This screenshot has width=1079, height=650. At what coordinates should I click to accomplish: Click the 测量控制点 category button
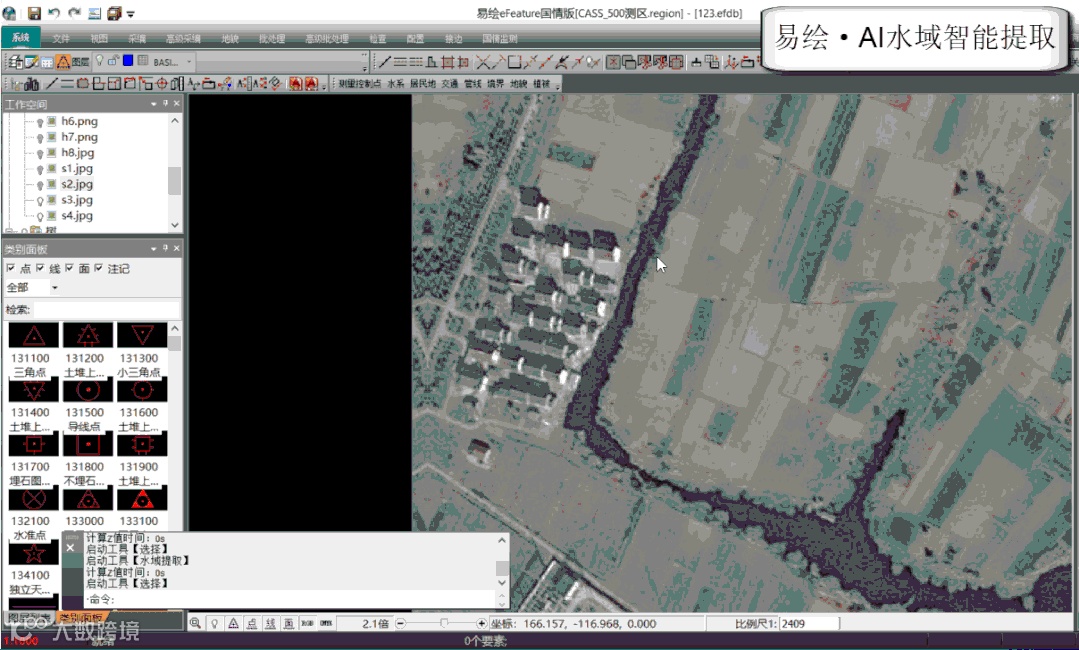[x=359, y=84]
